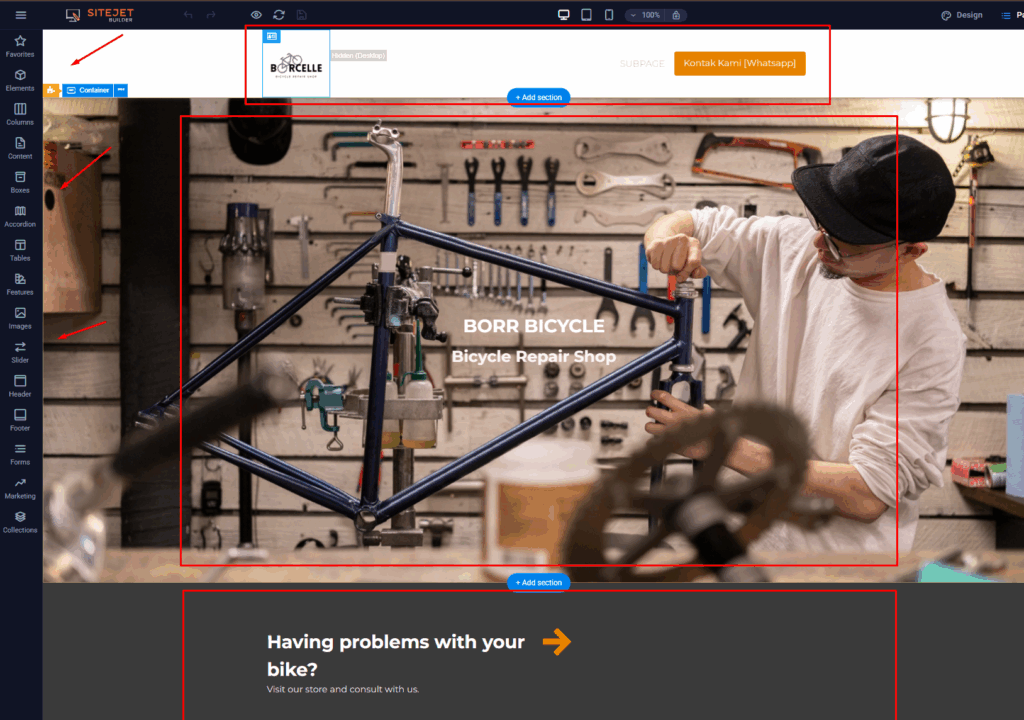The width and height of the screenshot is (1024, 720).
Task: Open the Boxes element category
Action: [20, 182]
